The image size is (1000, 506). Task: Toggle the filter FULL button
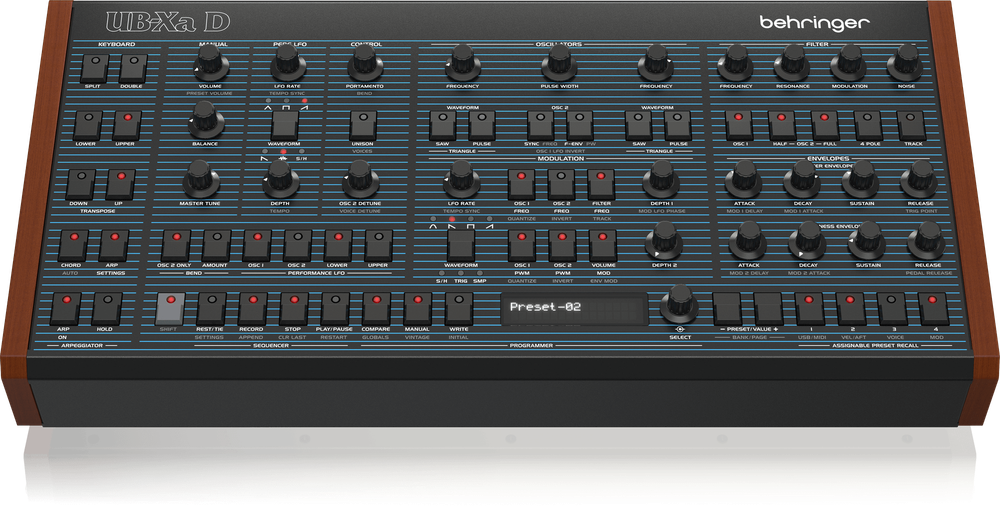click(x=825, y=125)
